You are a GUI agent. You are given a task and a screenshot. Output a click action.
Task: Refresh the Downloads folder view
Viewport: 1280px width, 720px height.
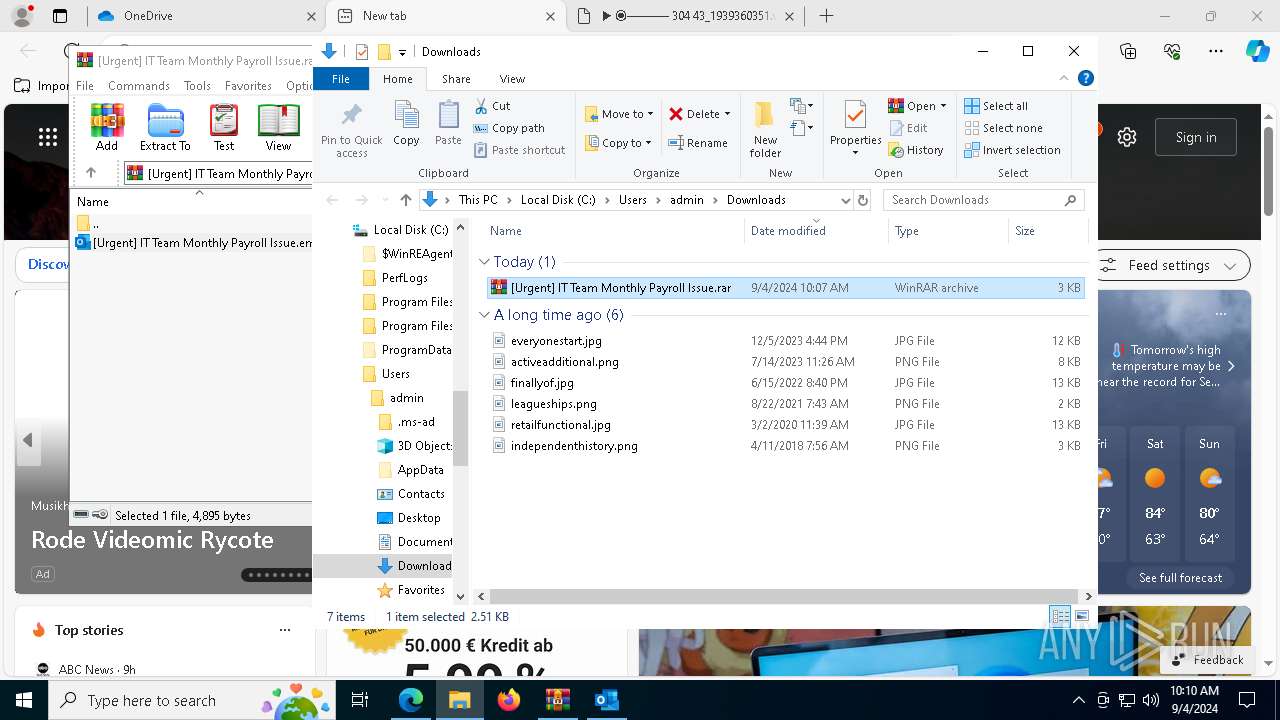(863, 200)
